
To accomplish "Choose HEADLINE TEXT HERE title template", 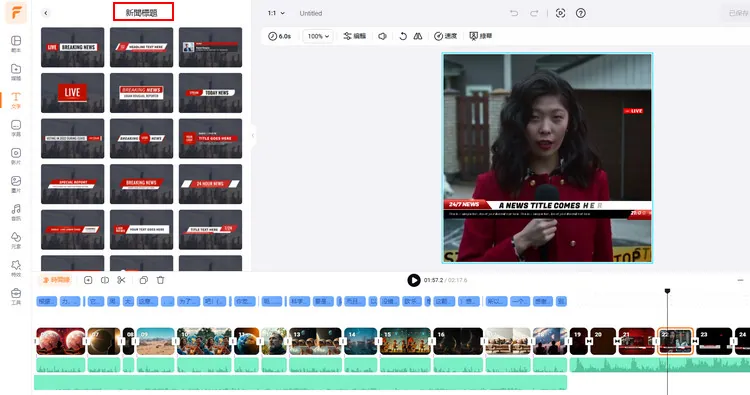I will click(142, 47).
